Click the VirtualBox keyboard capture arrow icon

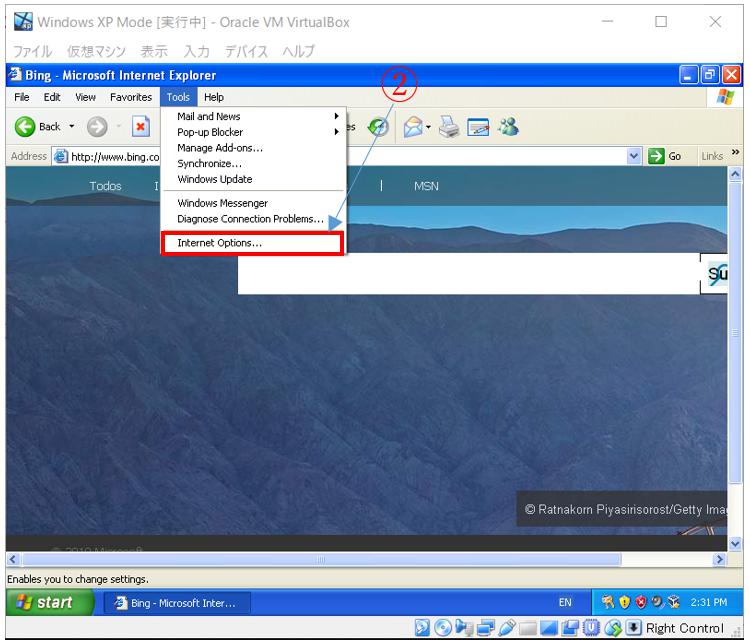click(x=633, y=627)
